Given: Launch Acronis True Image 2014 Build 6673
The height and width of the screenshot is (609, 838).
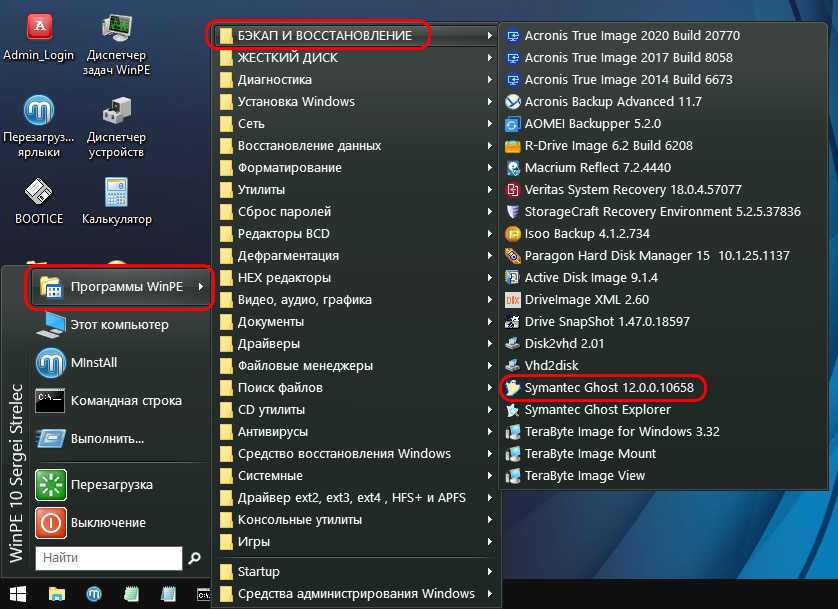Looking at the screenshot, I should click(663, 80).
